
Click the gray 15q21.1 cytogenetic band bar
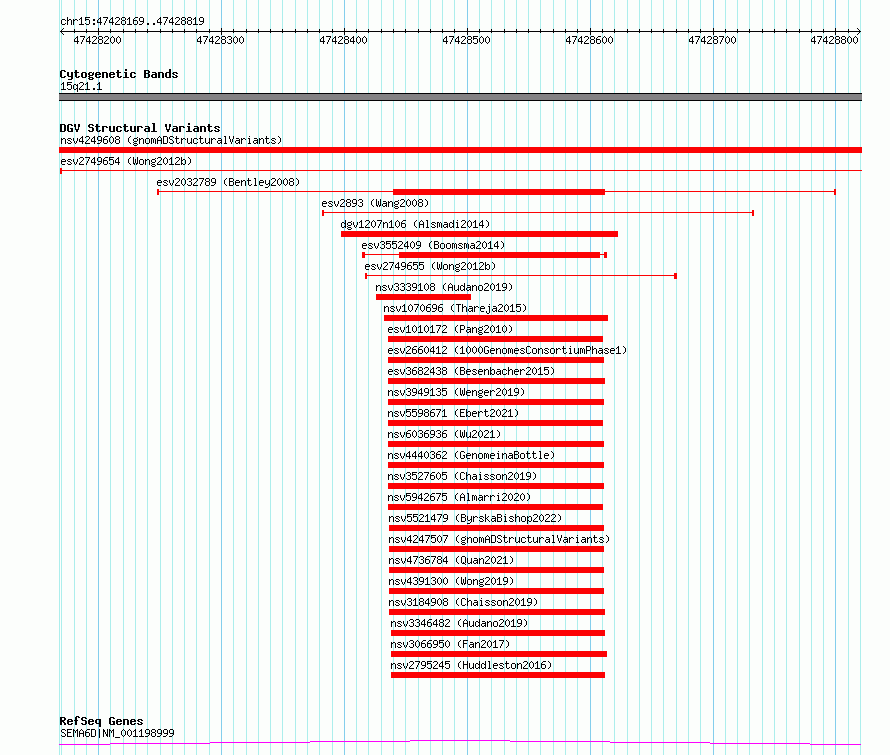pyautogui.click(x=460, y=97)
